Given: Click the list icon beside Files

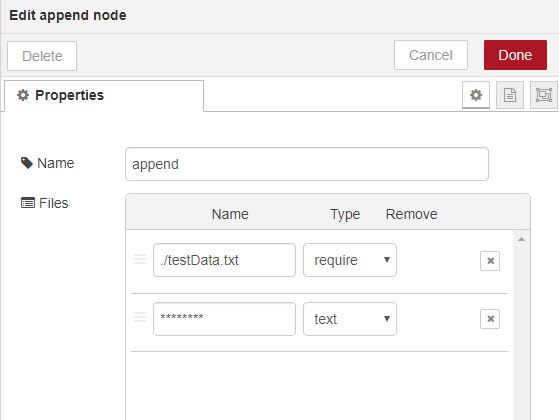Looking at the screenshot, I should [x=28, y=203].
